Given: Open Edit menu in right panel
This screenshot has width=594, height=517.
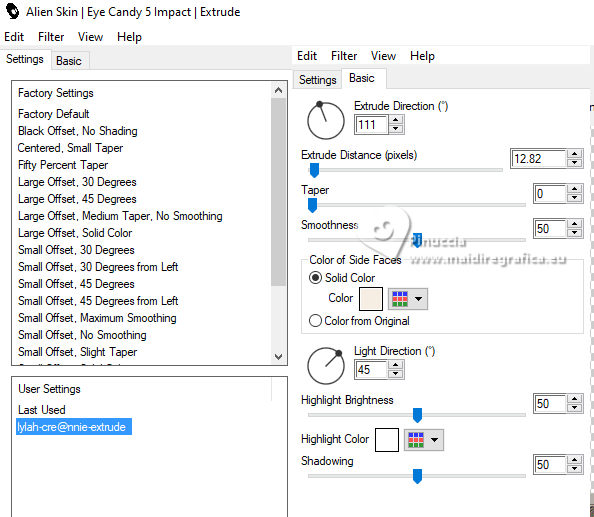Looking at the screenshot, I should (307, 56).
